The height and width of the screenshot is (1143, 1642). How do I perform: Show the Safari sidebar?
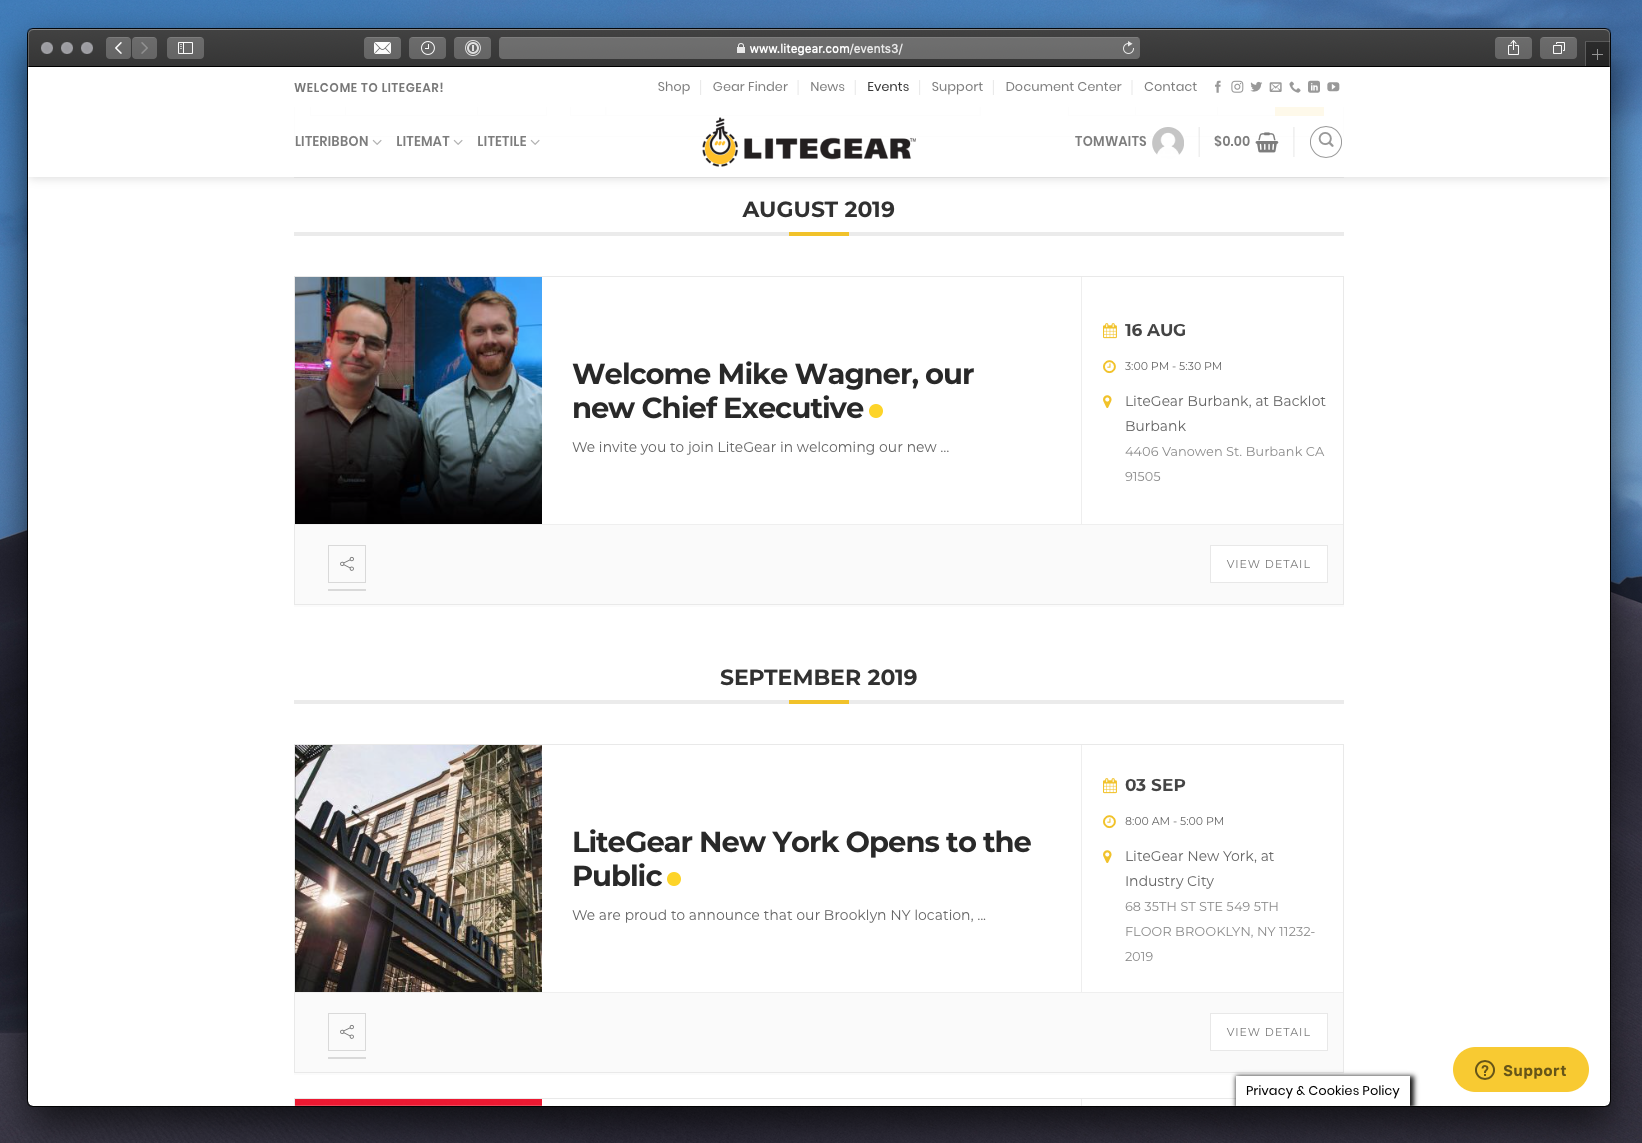(x=185, y=48)
